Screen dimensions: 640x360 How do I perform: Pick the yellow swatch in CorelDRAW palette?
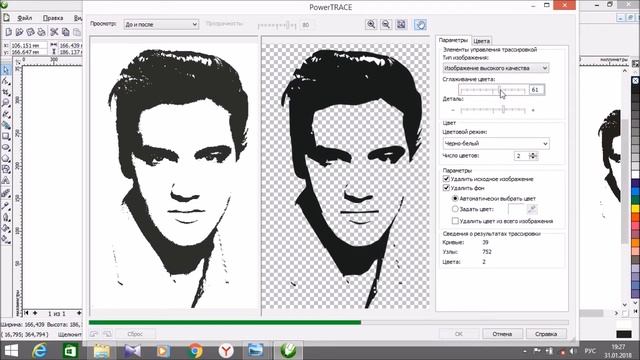(636, 209)
